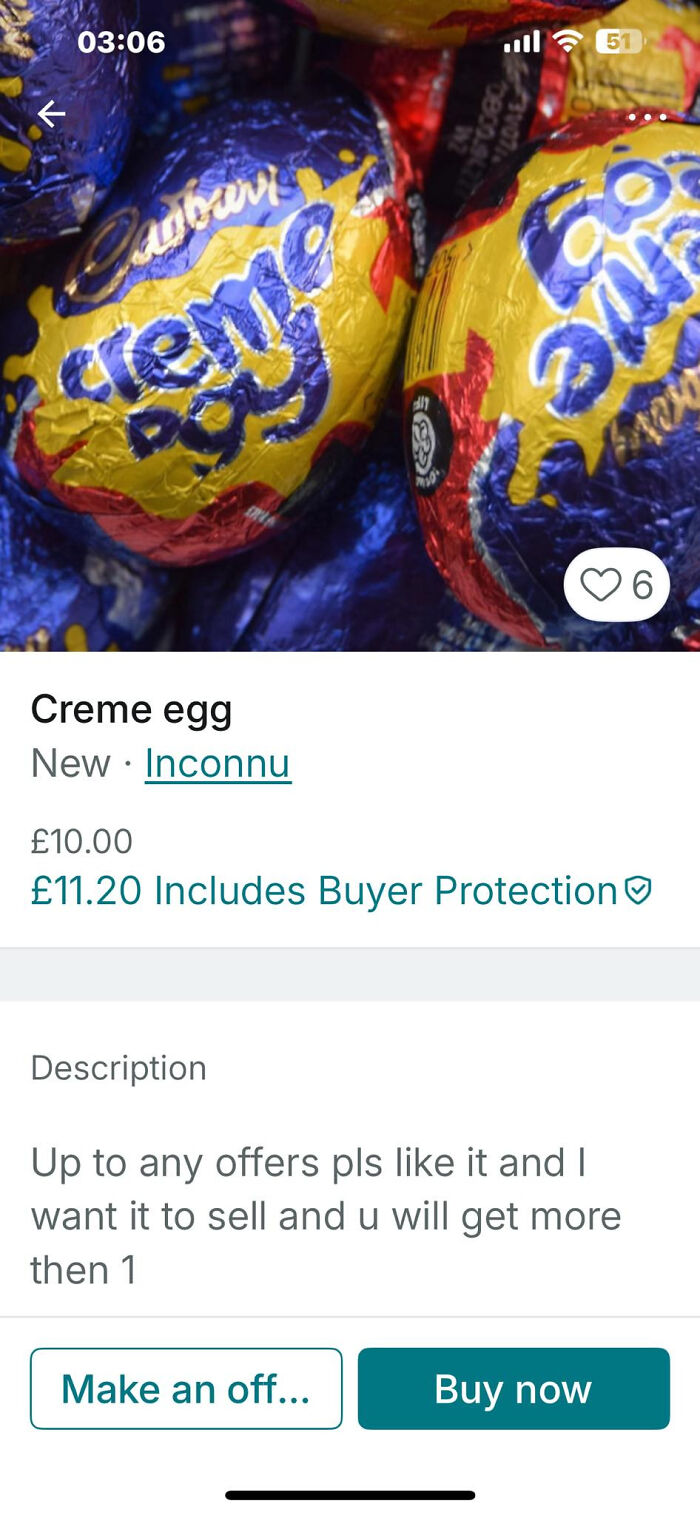The height and width of the screenshot is (1515, 700).
Task: Tap the home indicator bar at the bottom
Action: [350, 1495]
